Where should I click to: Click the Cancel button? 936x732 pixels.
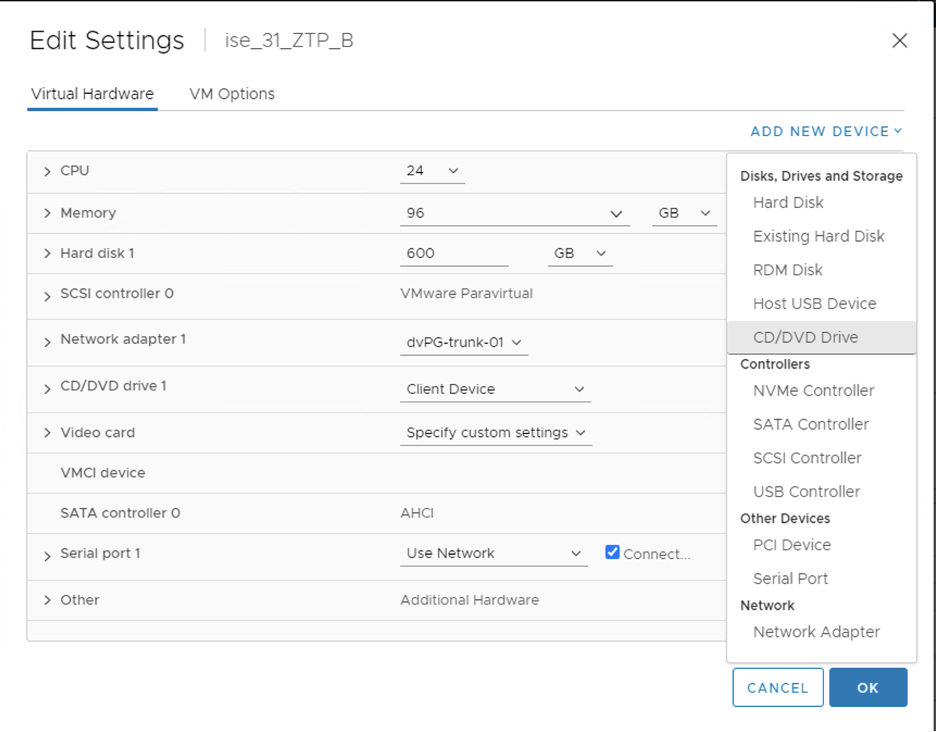[777, 688]
